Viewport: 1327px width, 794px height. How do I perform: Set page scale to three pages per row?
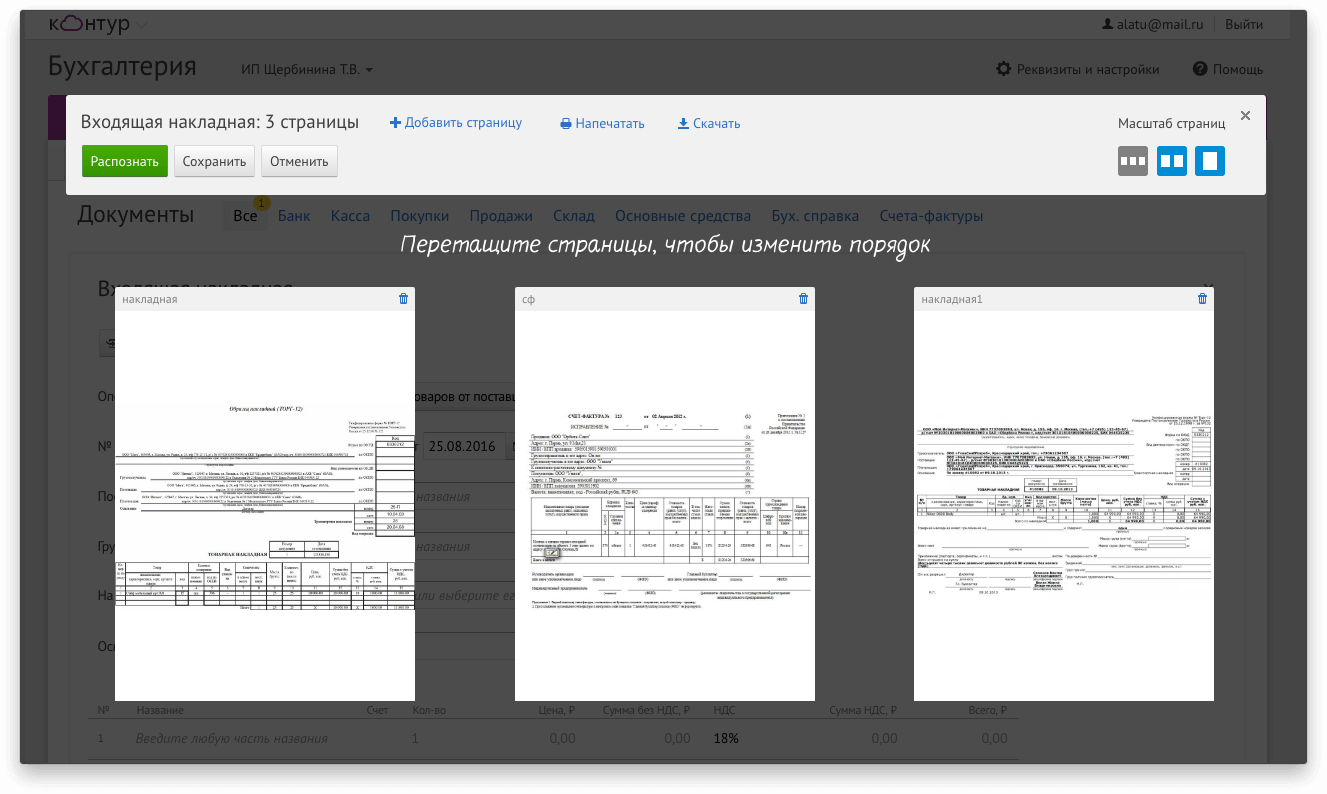tap(1133, 160)
